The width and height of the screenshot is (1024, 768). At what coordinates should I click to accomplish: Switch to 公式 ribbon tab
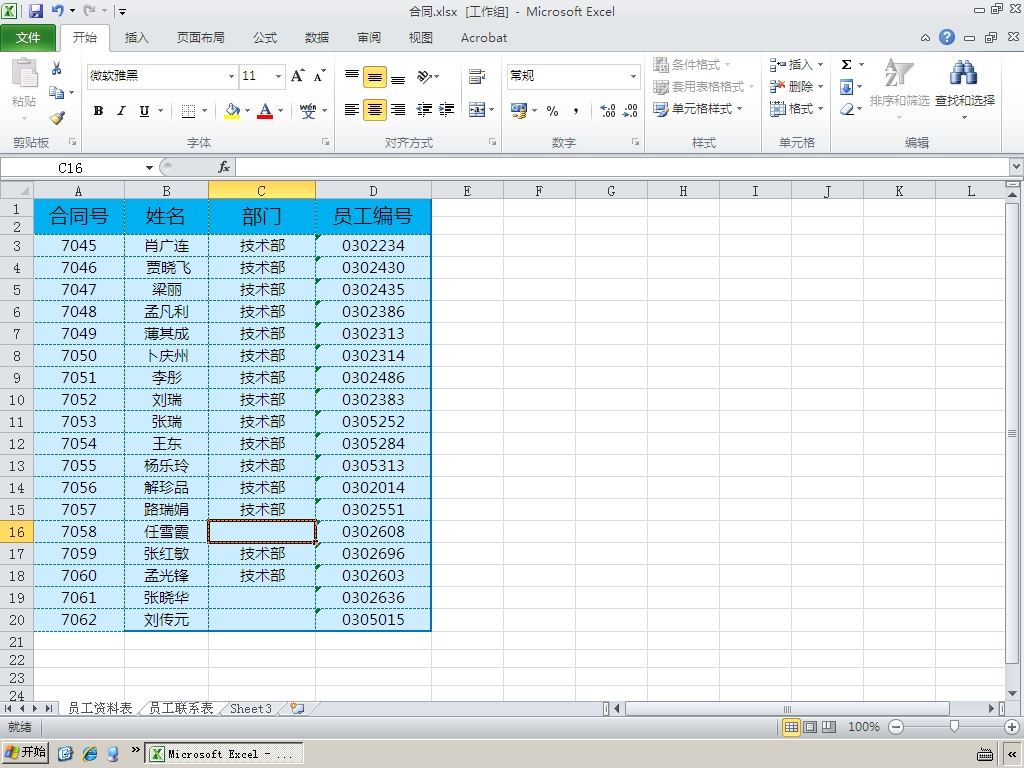264,38
